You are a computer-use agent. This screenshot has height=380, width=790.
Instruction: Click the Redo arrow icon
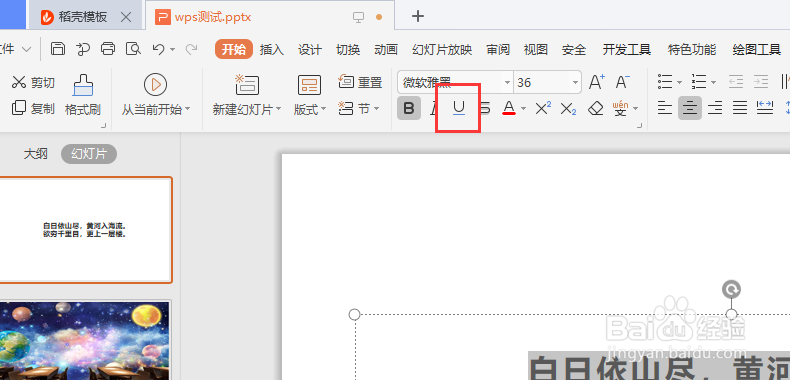(x=191, y=49)
